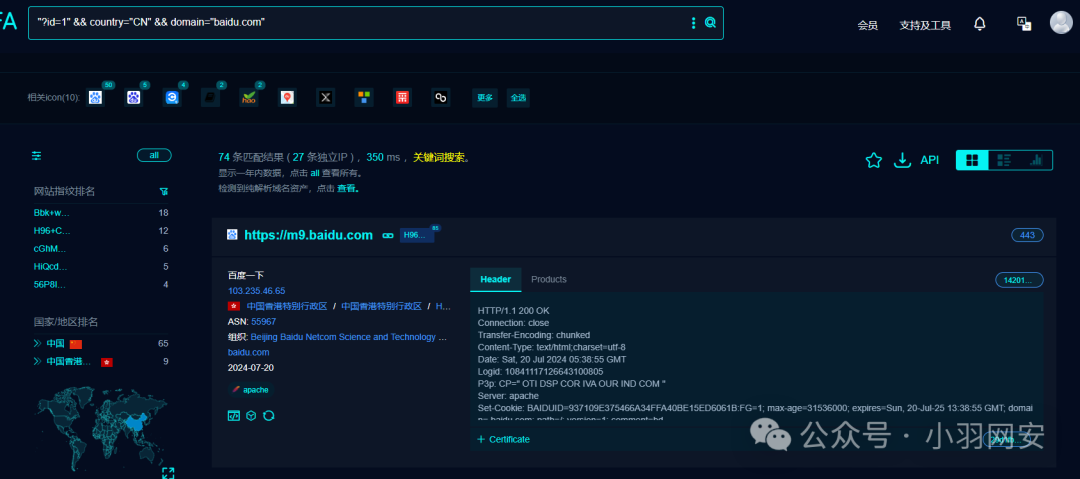Open the cube icon under apache tag
This screenshot has width=1080, height=479.
(251, 416)
